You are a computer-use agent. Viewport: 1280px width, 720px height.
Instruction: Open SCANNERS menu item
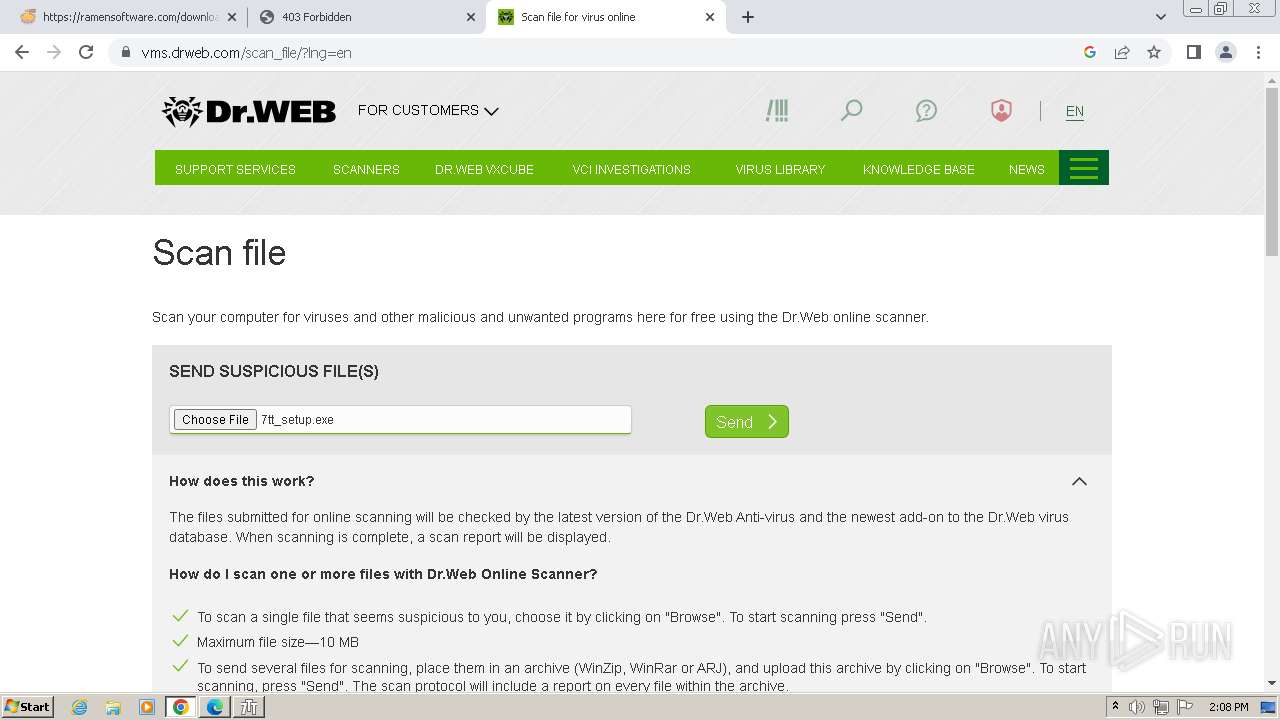[366, 169]
